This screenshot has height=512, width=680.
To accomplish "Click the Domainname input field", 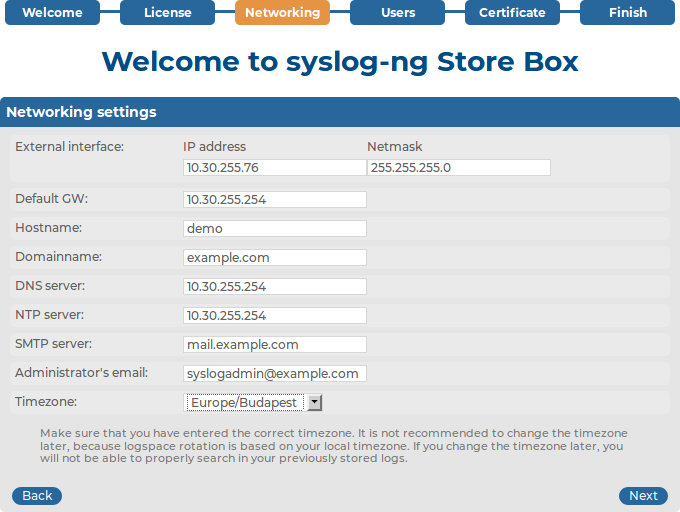I will click(x=275, y=258).
